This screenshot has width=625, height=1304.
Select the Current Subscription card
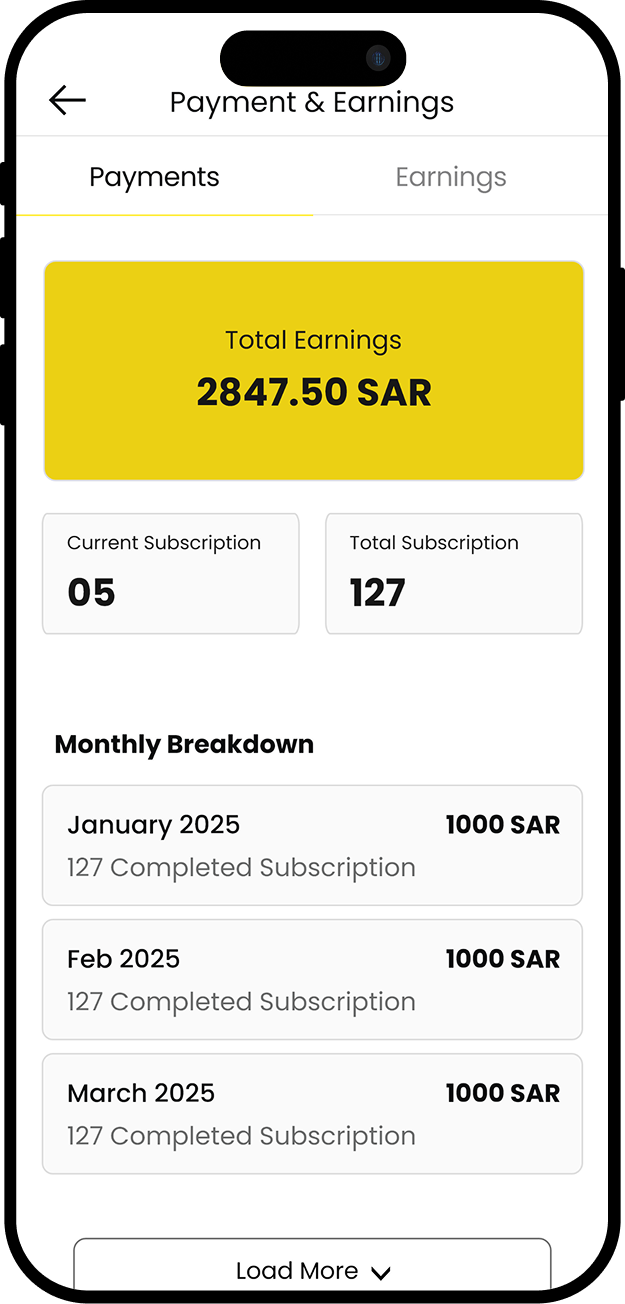point(170,573)
